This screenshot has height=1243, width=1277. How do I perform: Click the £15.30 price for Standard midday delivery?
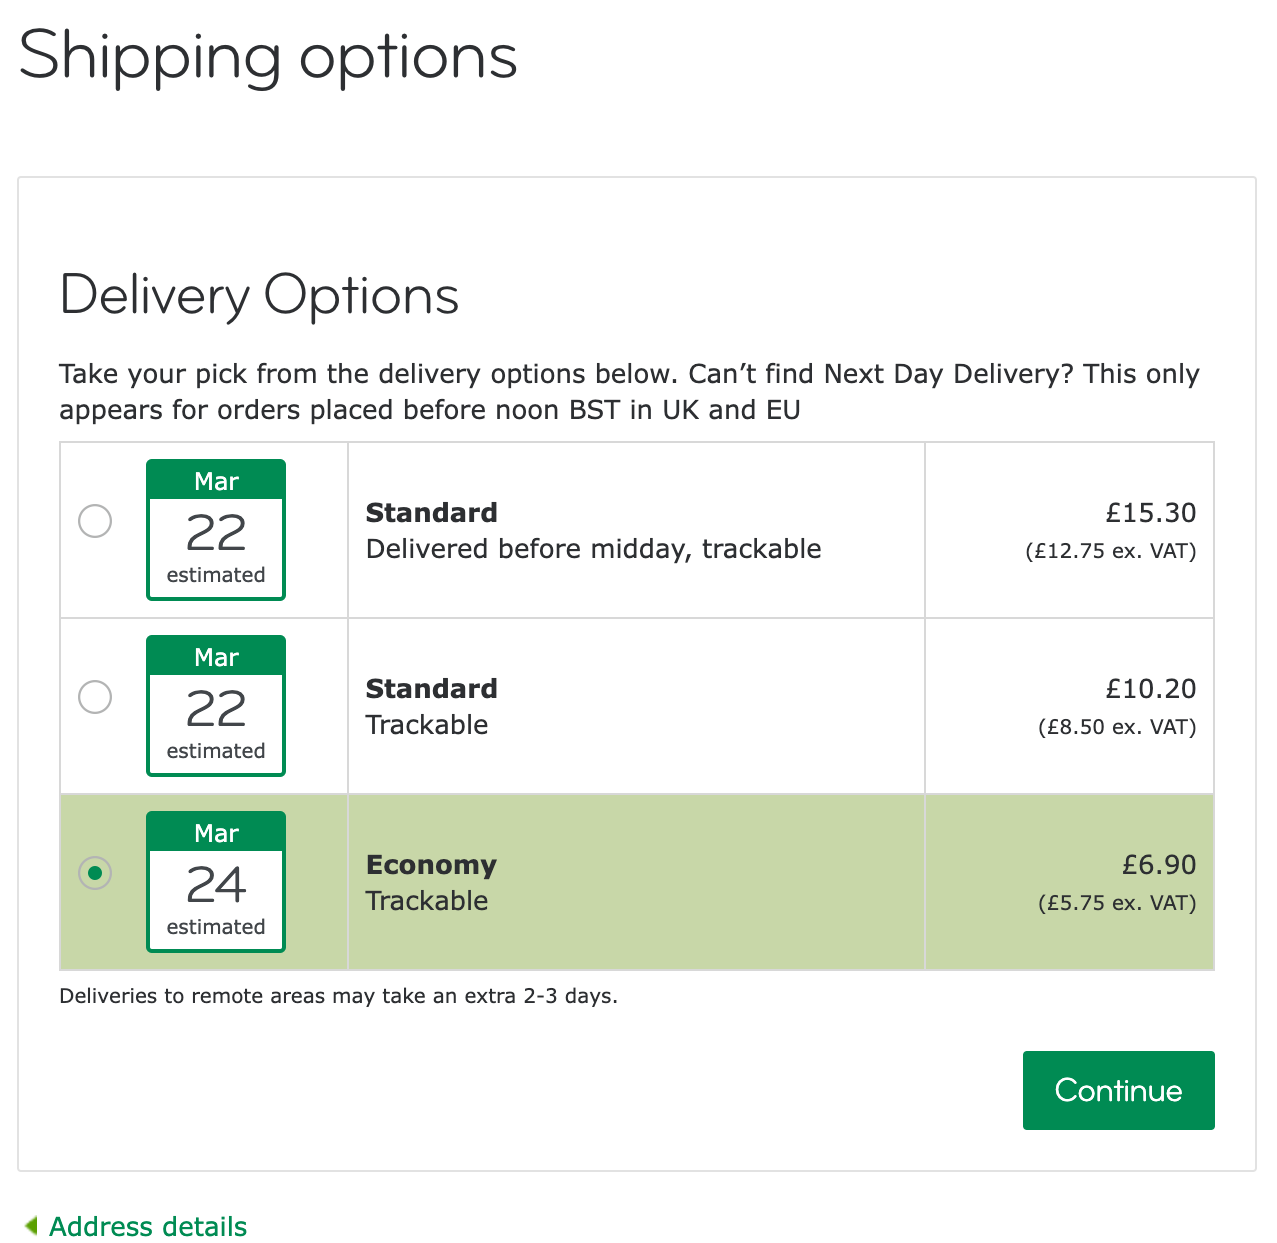coord(1151,513)
